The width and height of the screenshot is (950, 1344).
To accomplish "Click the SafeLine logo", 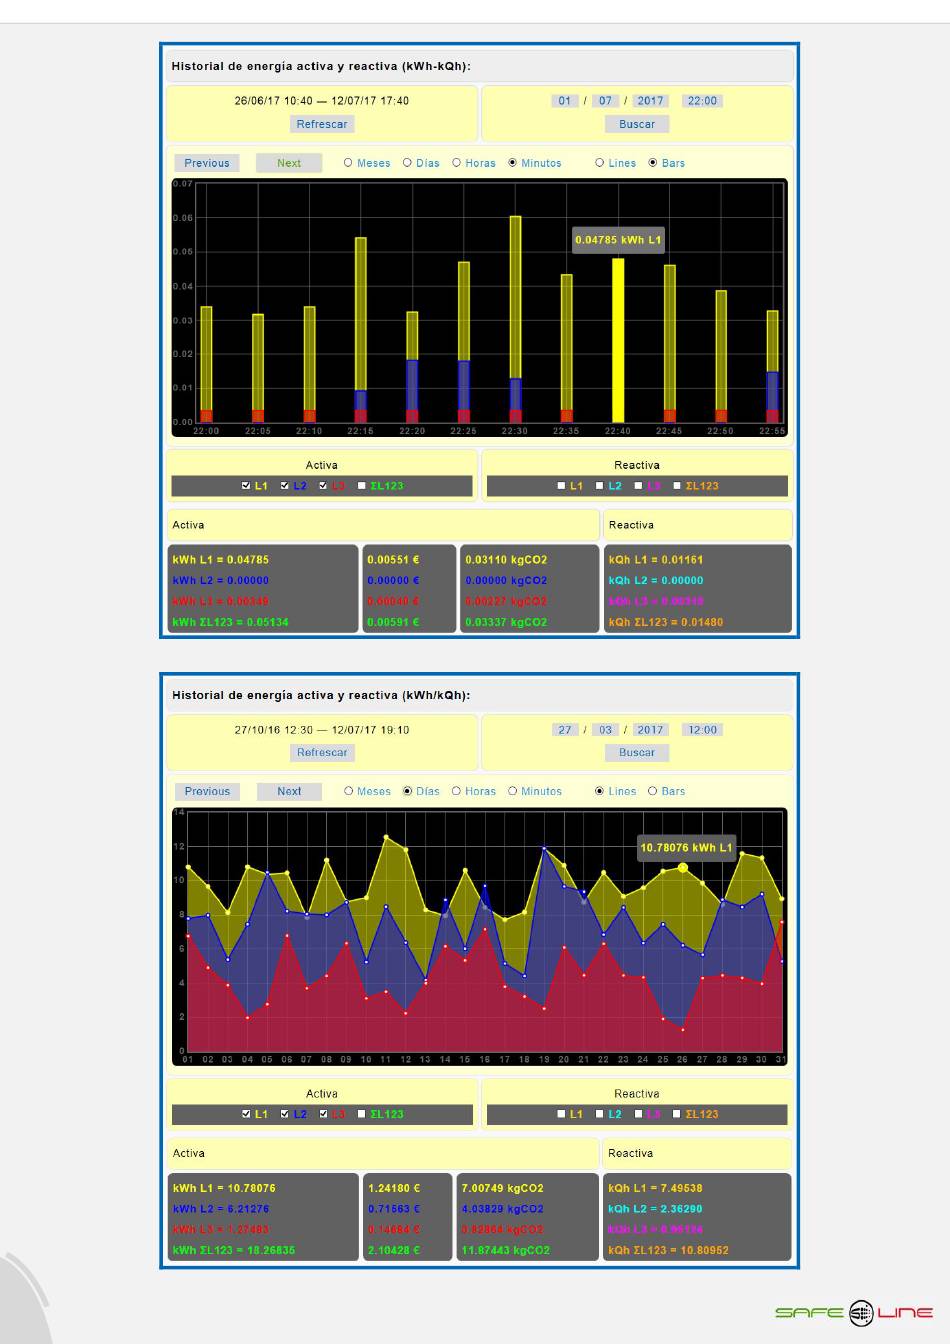I will [x=854, y=1313].
